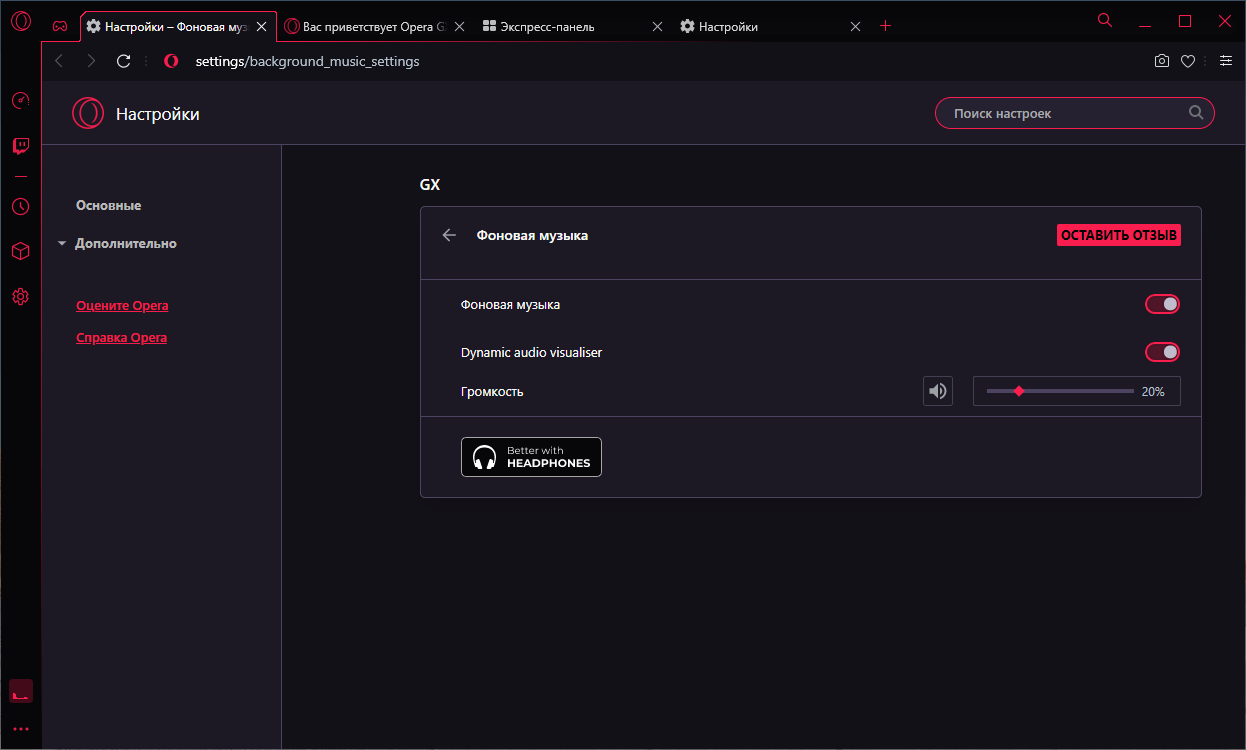Click the GX section heading
The image size is (1246, 750).
[430, 185]
